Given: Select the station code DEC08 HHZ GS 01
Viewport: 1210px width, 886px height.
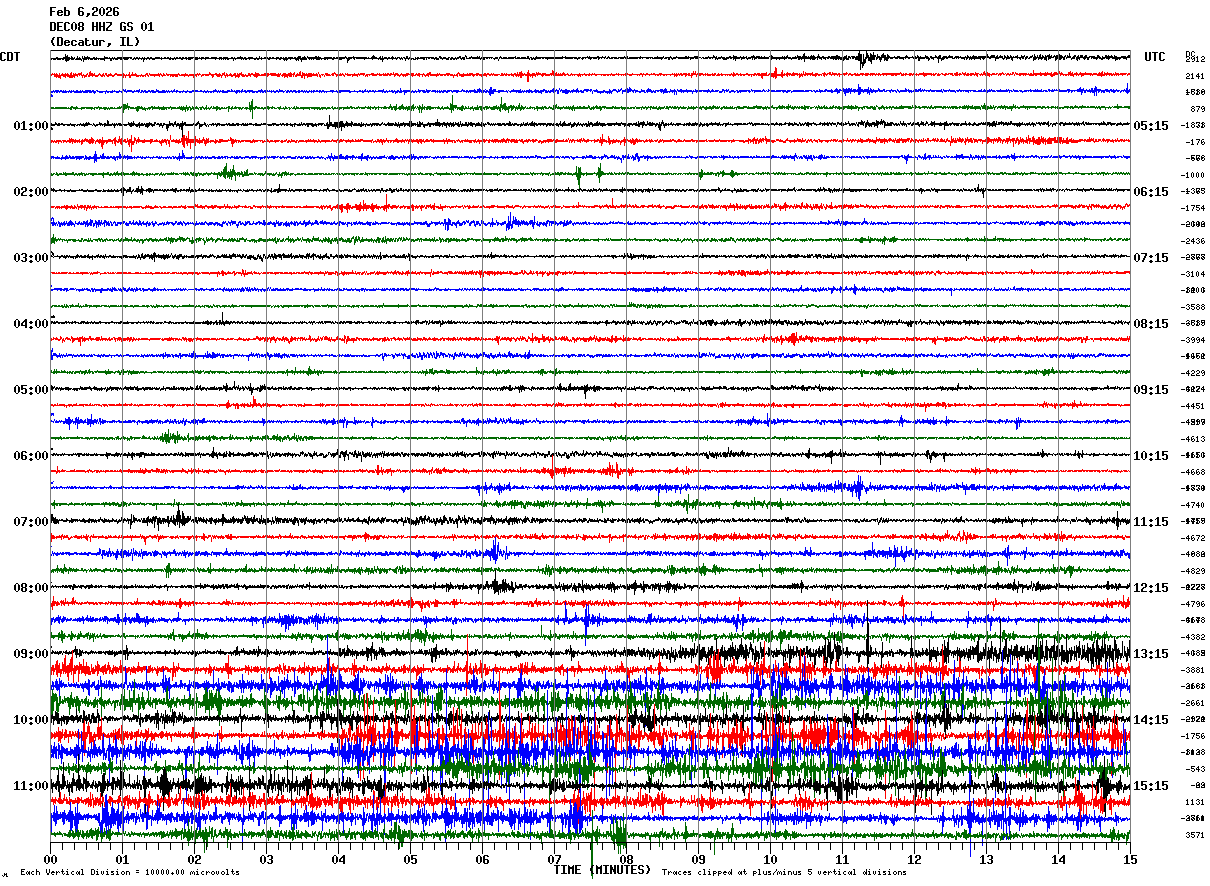Looking at the screenshot, I should click(x=101, y=27).
